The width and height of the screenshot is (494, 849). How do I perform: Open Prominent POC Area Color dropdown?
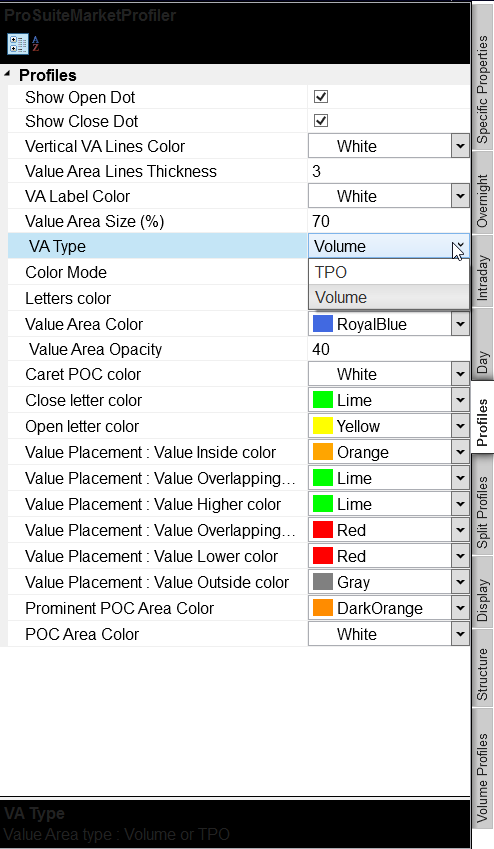[460, 608]
